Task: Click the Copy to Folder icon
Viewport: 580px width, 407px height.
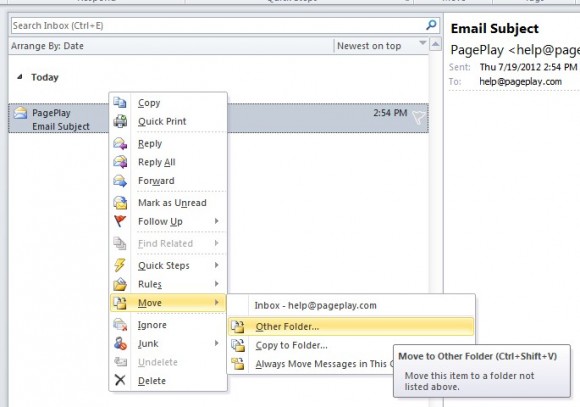Action: click(x=238, y=345)
